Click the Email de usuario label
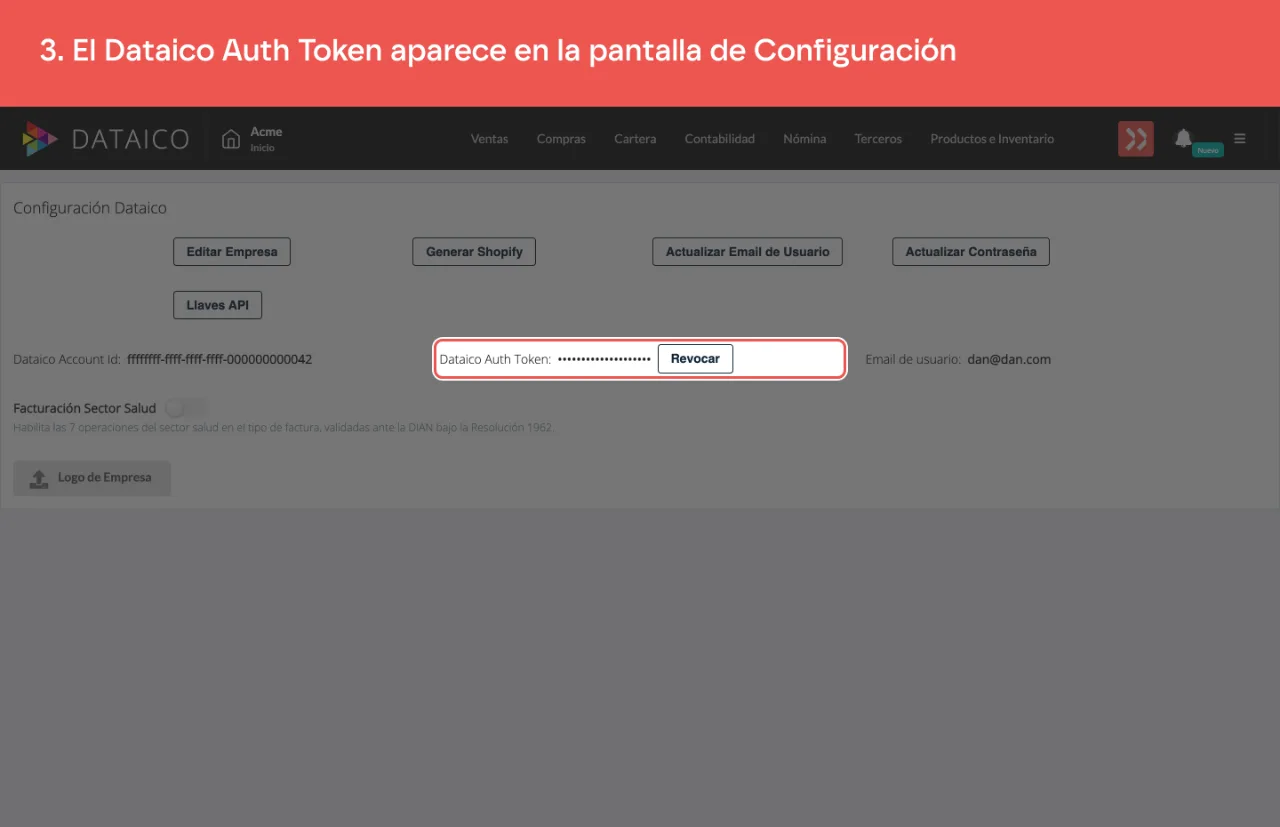1280x827 pixels. pos(913,359)
